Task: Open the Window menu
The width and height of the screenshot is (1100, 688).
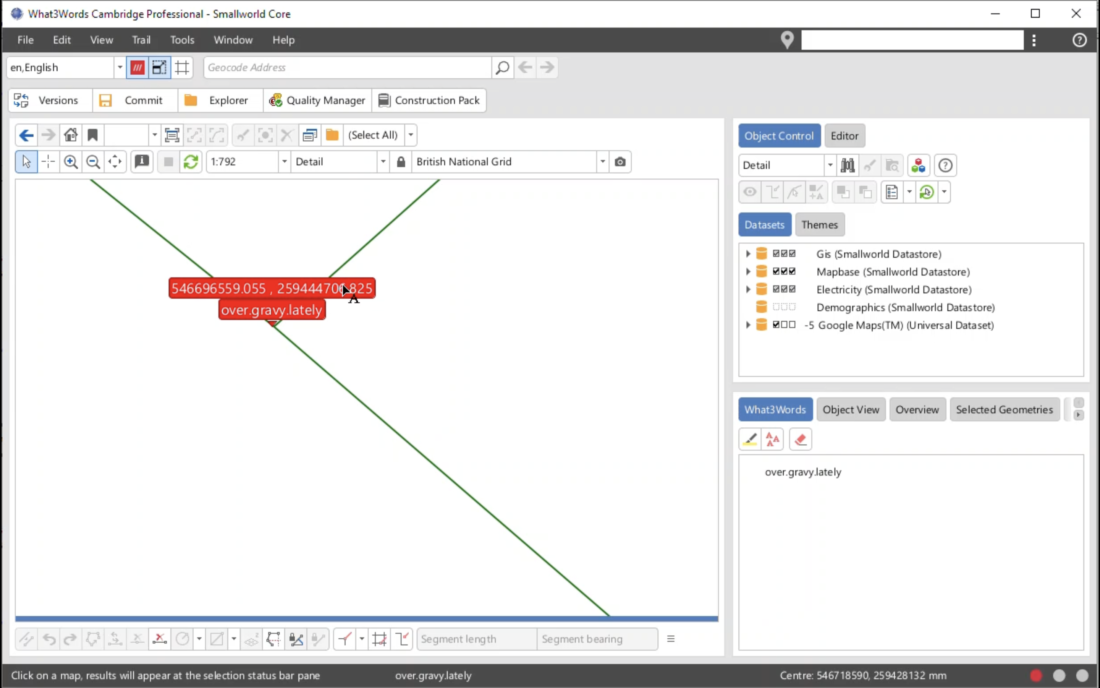Action: pos(233,40)
